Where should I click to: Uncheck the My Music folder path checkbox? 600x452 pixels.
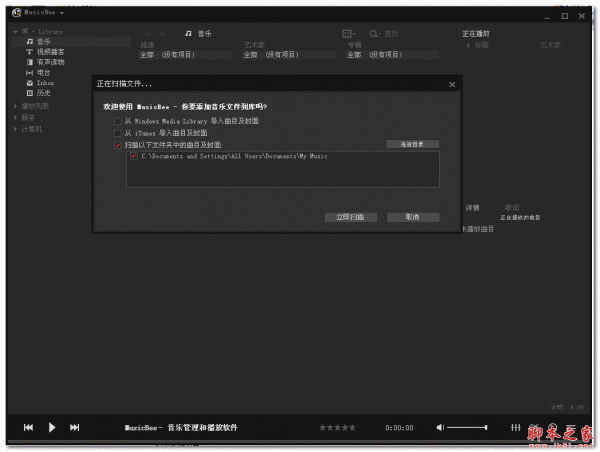[x=134, y=156]
